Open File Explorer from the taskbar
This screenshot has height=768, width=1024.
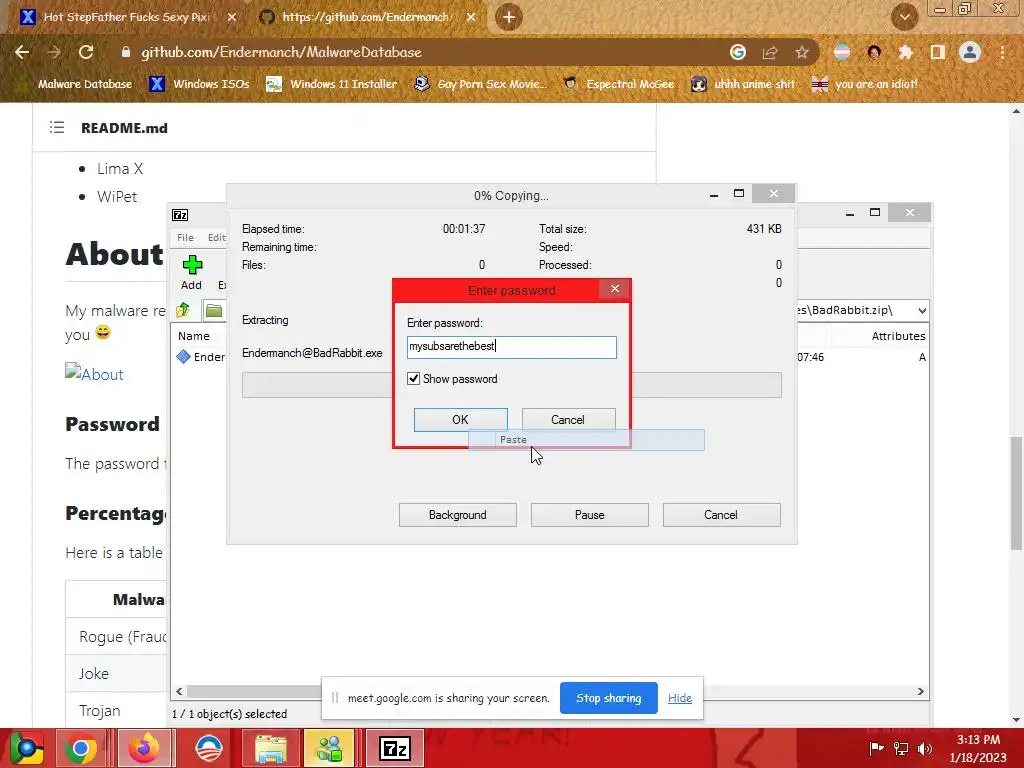[271, 748]
